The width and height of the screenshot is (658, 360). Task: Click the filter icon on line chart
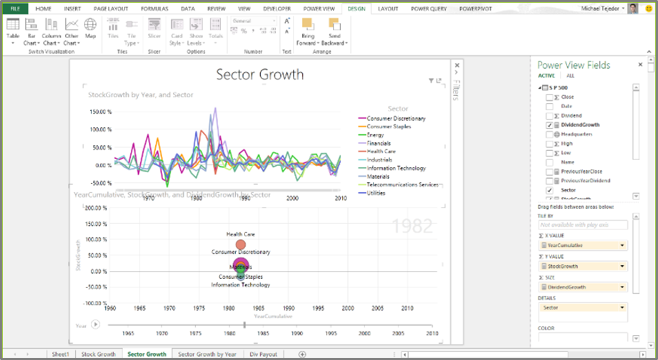tap(431, 81)
